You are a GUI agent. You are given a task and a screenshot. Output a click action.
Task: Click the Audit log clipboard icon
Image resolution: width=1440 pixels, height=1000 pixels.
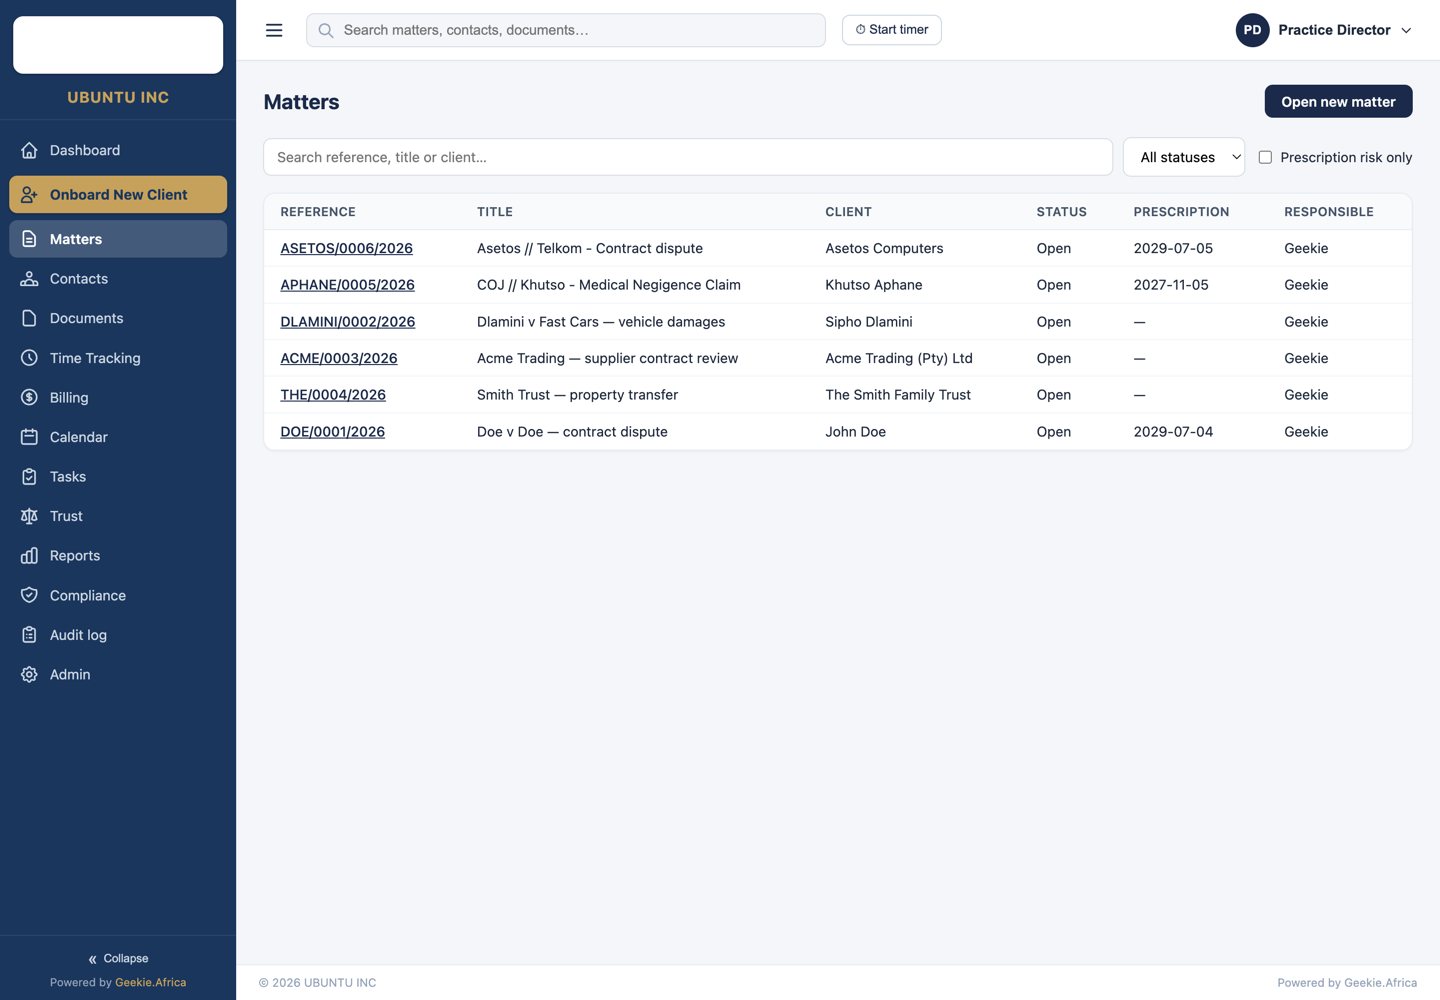29,635
